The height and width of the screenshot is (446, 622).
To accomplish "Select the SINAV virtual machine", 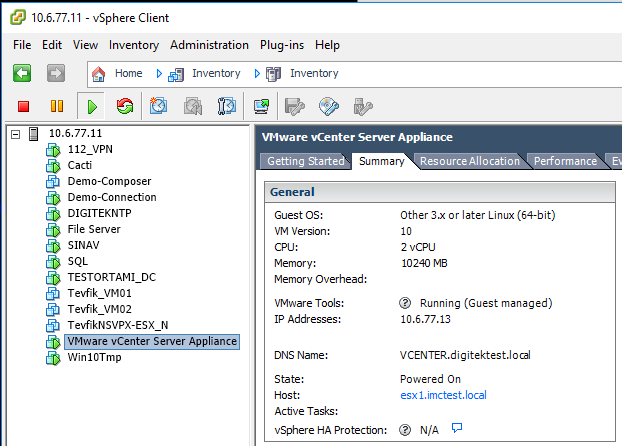I will point(83,245).
